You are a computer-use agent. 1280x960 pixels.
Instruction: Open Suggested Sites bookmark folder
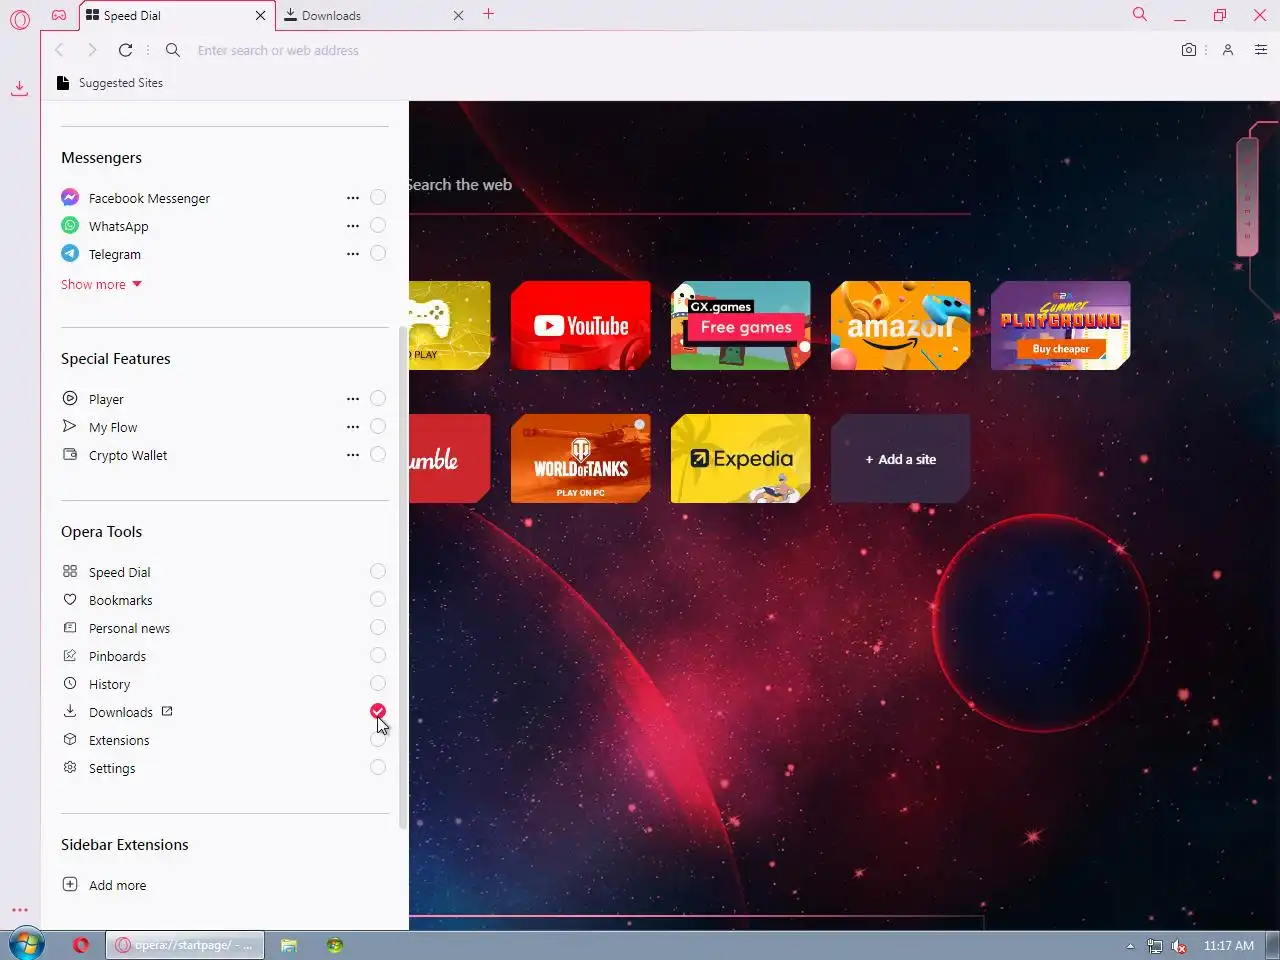(110, 83)
